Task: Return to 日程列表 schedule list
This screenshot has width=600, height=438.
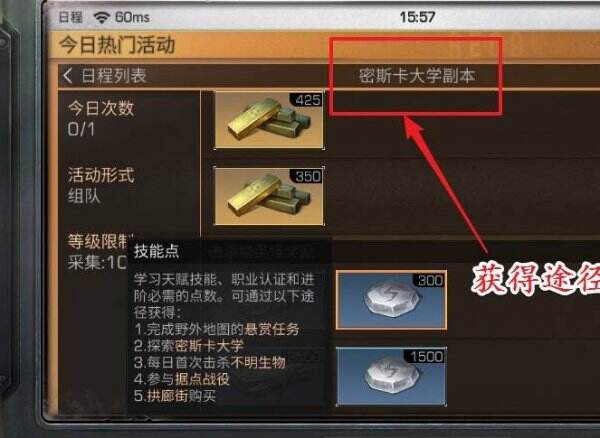Action: click(x=114, y=76)
